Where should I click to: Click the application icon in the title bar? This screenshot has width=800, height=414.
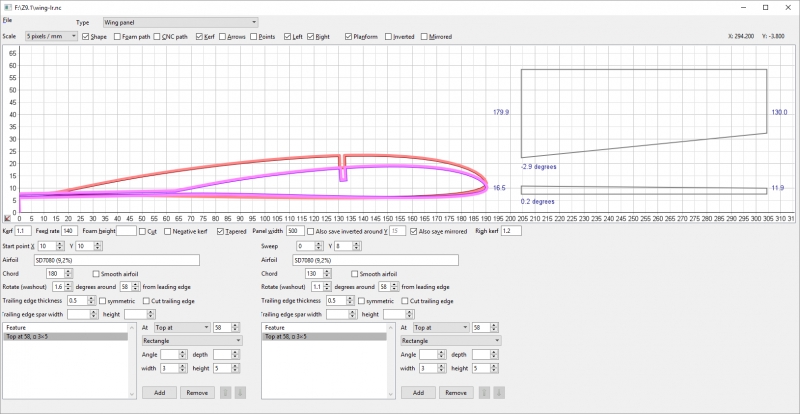(x=8, y=7)
